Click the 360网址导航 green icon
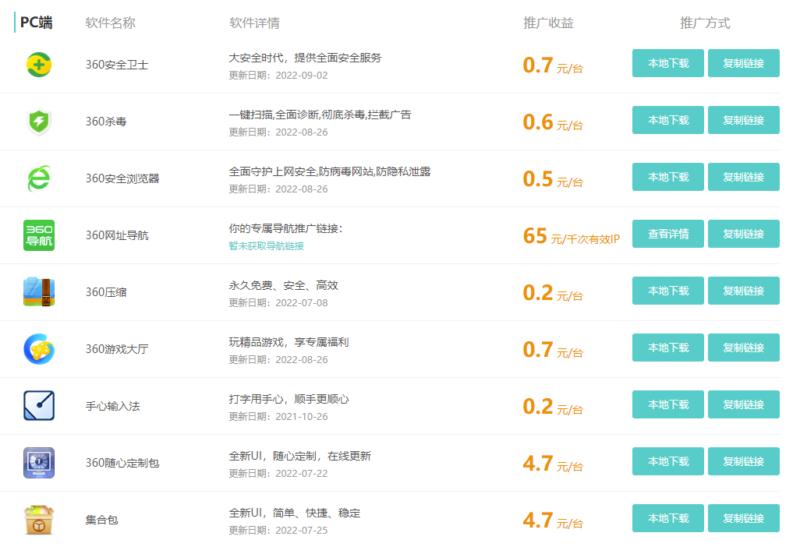 point(39,235)
